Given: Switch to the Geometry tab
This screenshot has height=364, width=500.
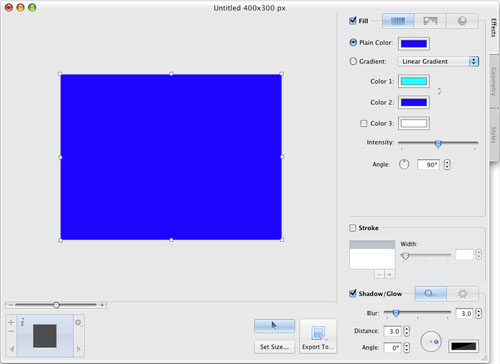Looking at the screenshot, I should 494,81.
